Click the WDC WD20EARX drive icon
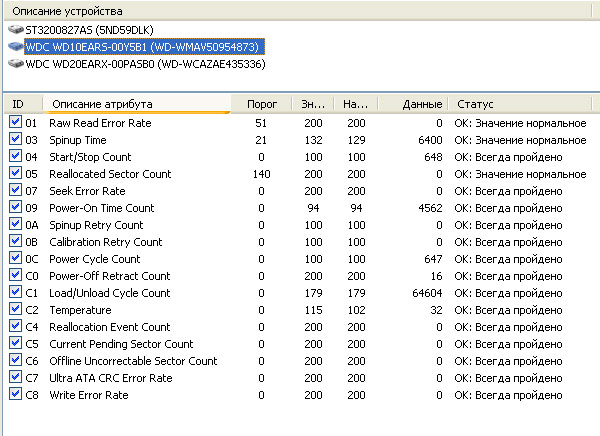 16,64
